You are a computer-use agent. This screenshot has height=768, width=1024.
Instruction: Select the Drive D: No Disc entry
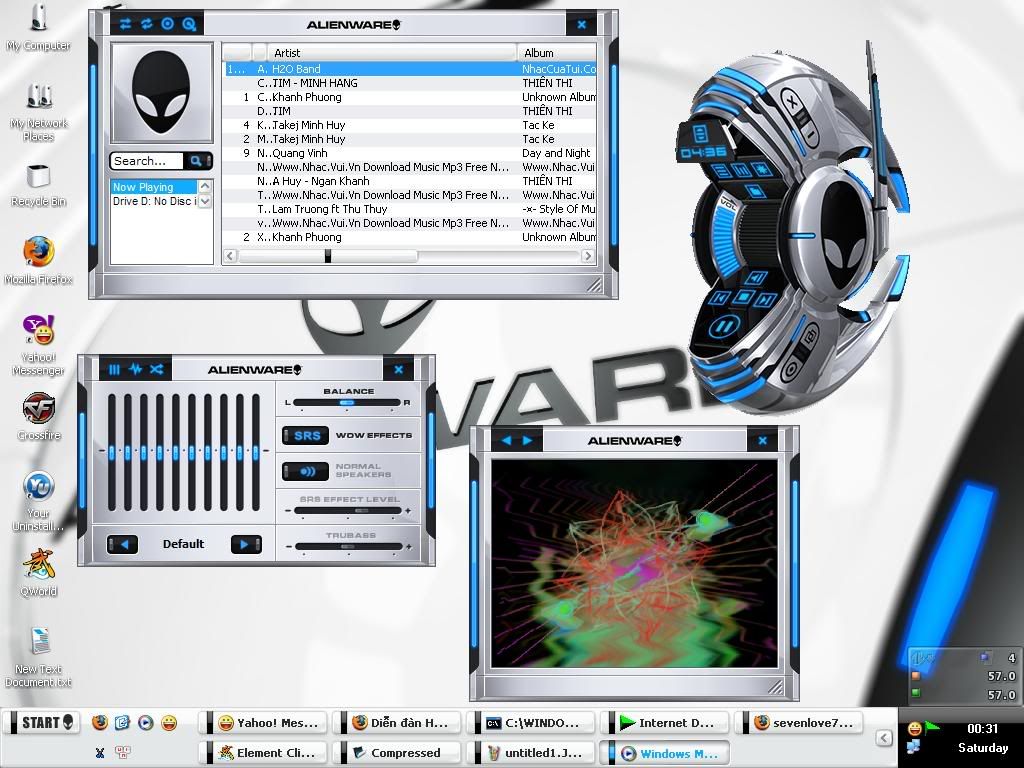coord(153,201)
